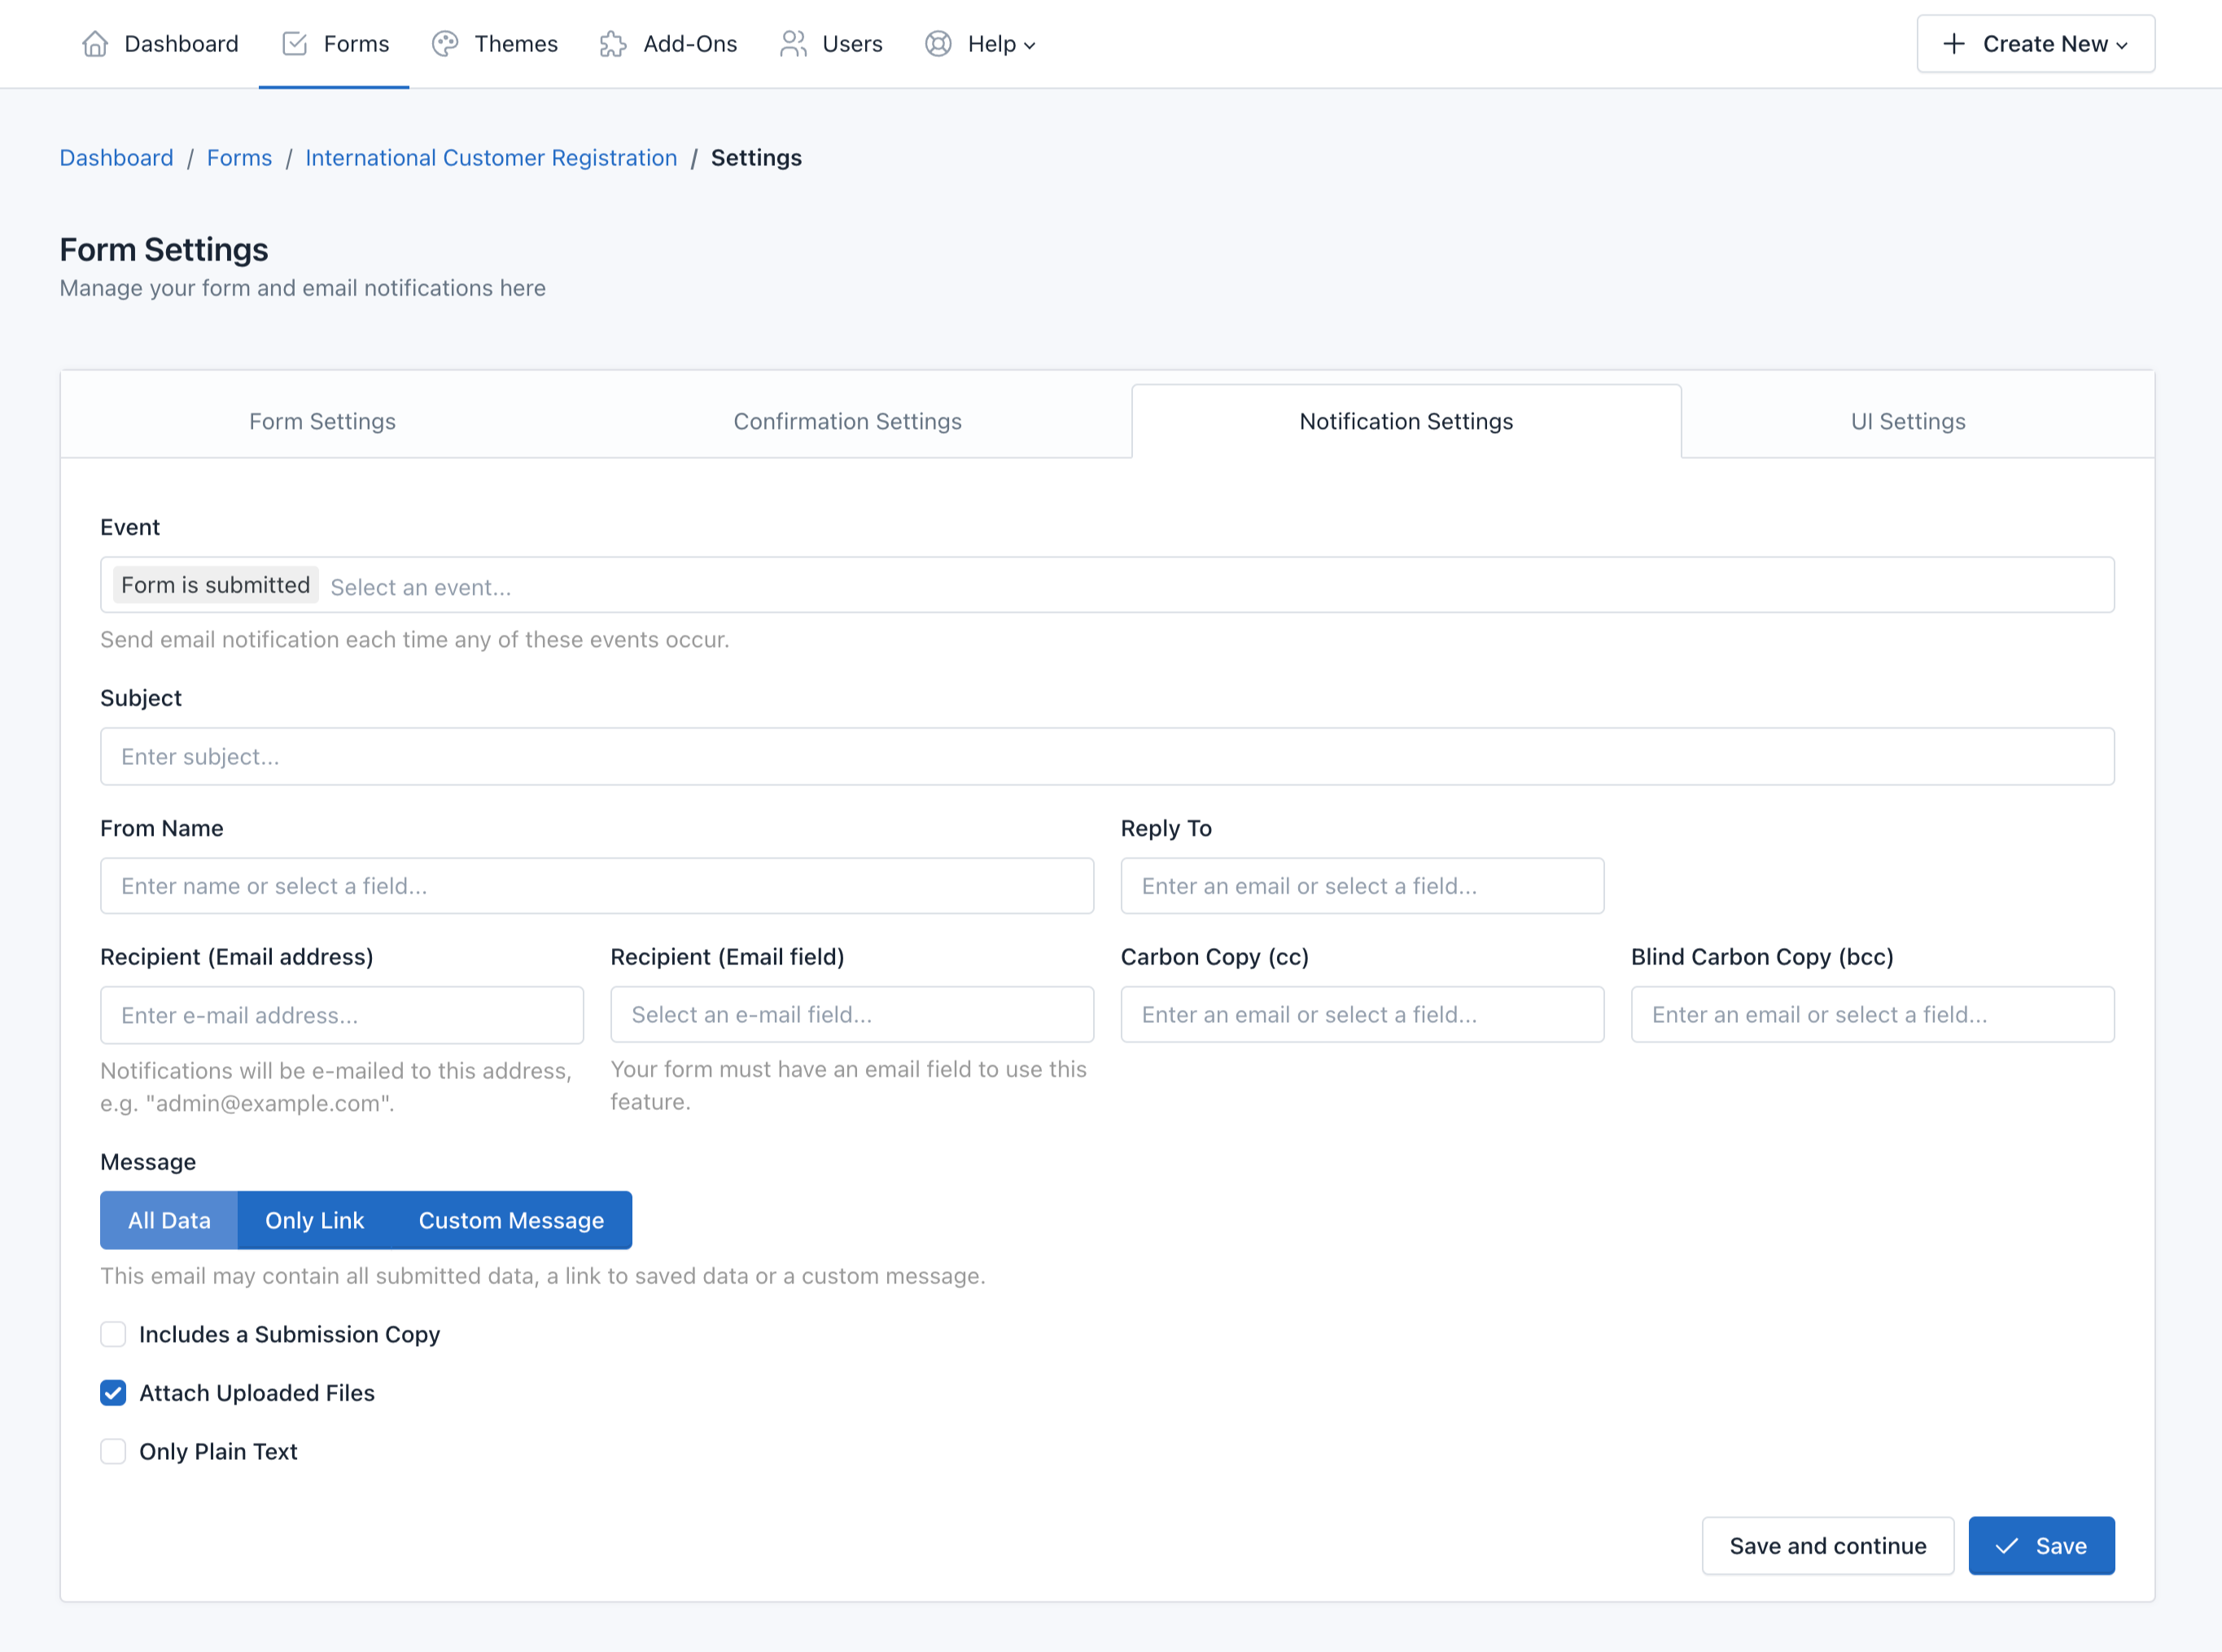The height and width of the screenshot is (1652, 2222).
Task: Open the Help dropdown menu
Action: 981,43
